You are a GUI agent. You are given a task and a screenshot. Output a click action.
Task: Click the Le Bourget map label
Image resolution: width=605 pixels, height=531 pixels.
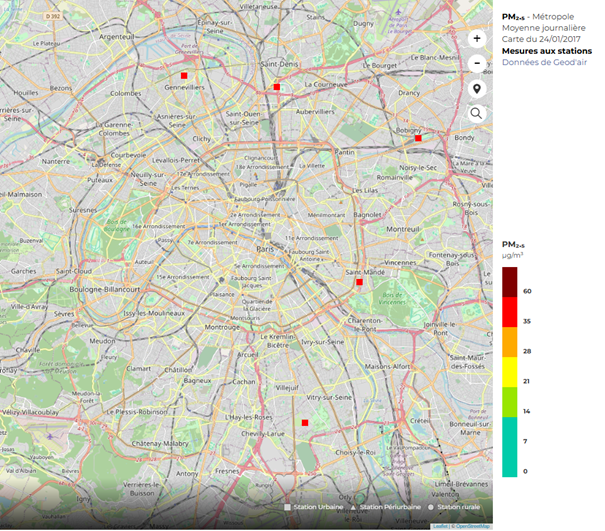(380, 66)
